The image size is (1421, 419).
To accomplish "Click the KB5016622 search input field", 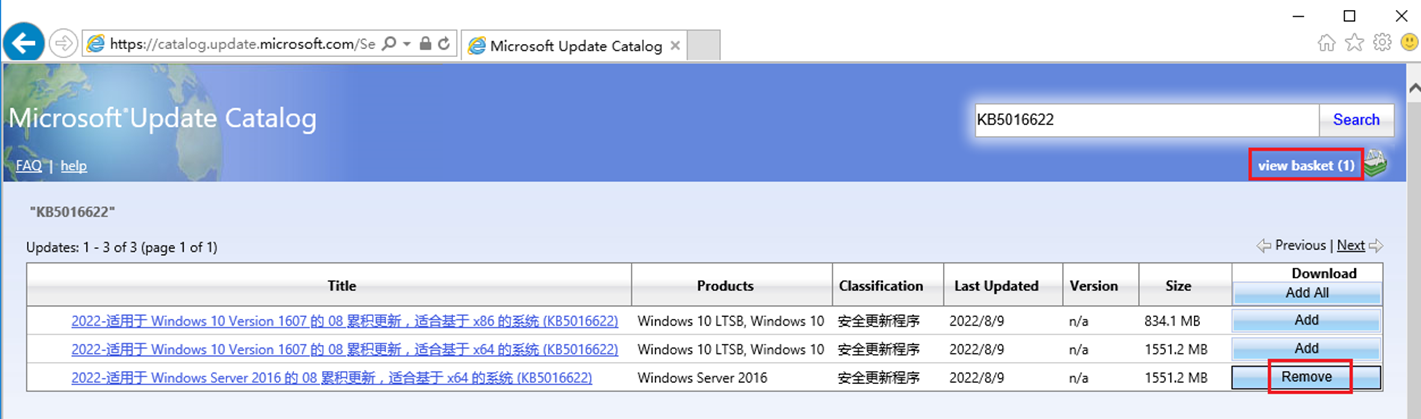I will point(1146,120).
